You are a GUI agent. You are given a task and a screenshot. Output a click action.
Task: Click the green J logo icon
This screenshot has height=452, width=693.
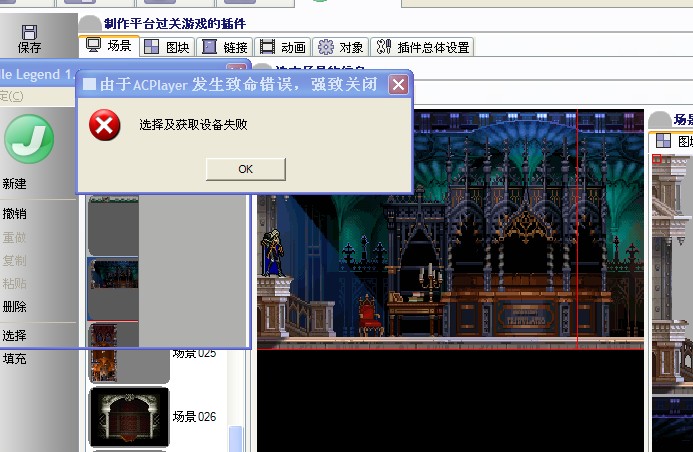pos(29,139)
